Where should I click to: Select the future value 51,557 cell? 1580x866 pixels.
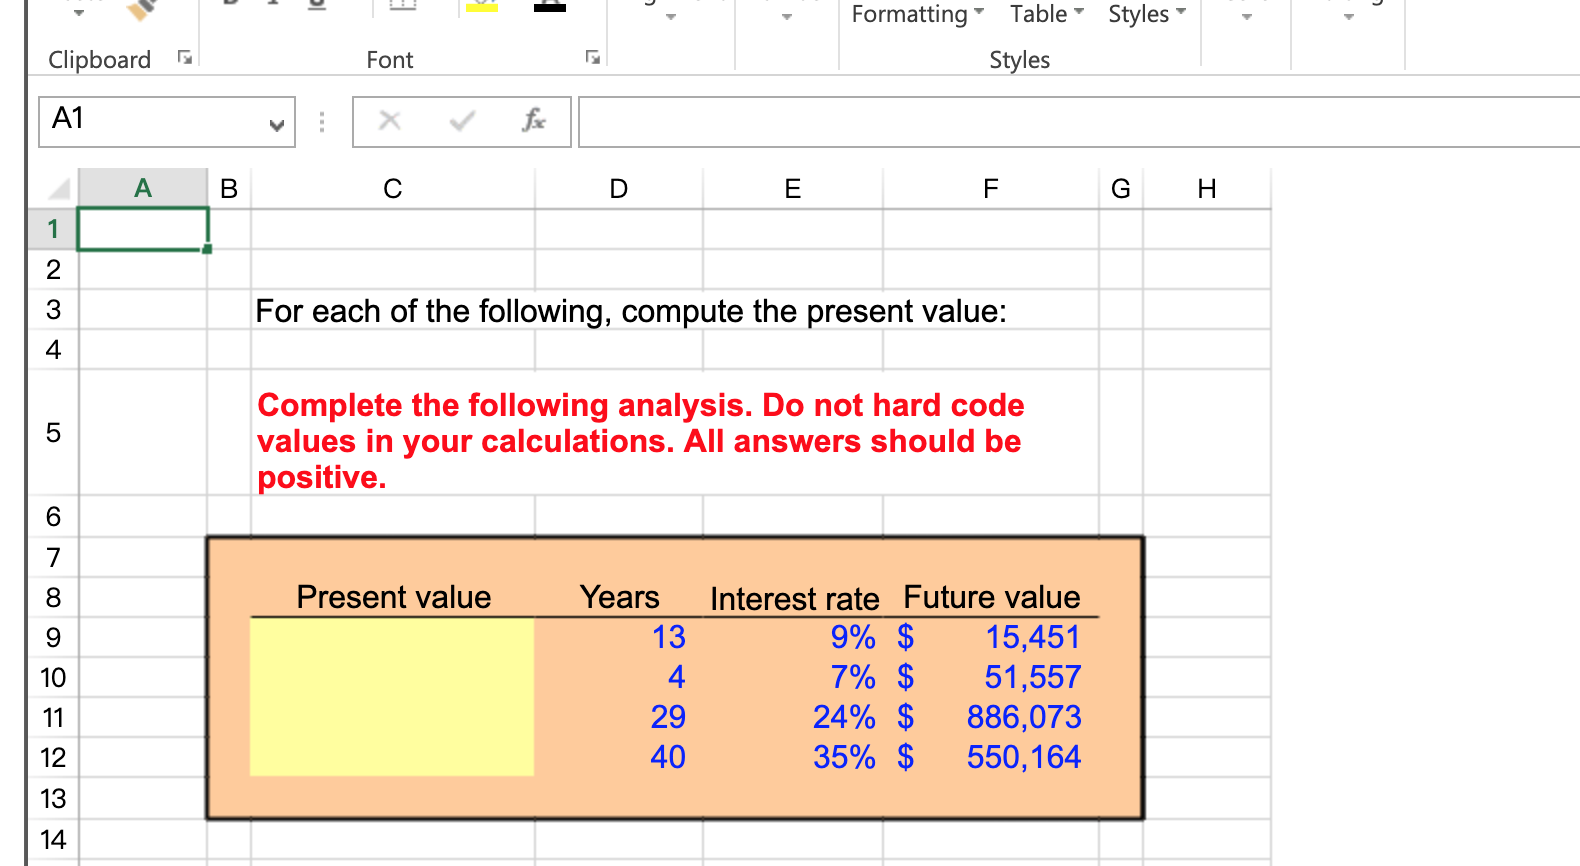(x=991, y=677)
